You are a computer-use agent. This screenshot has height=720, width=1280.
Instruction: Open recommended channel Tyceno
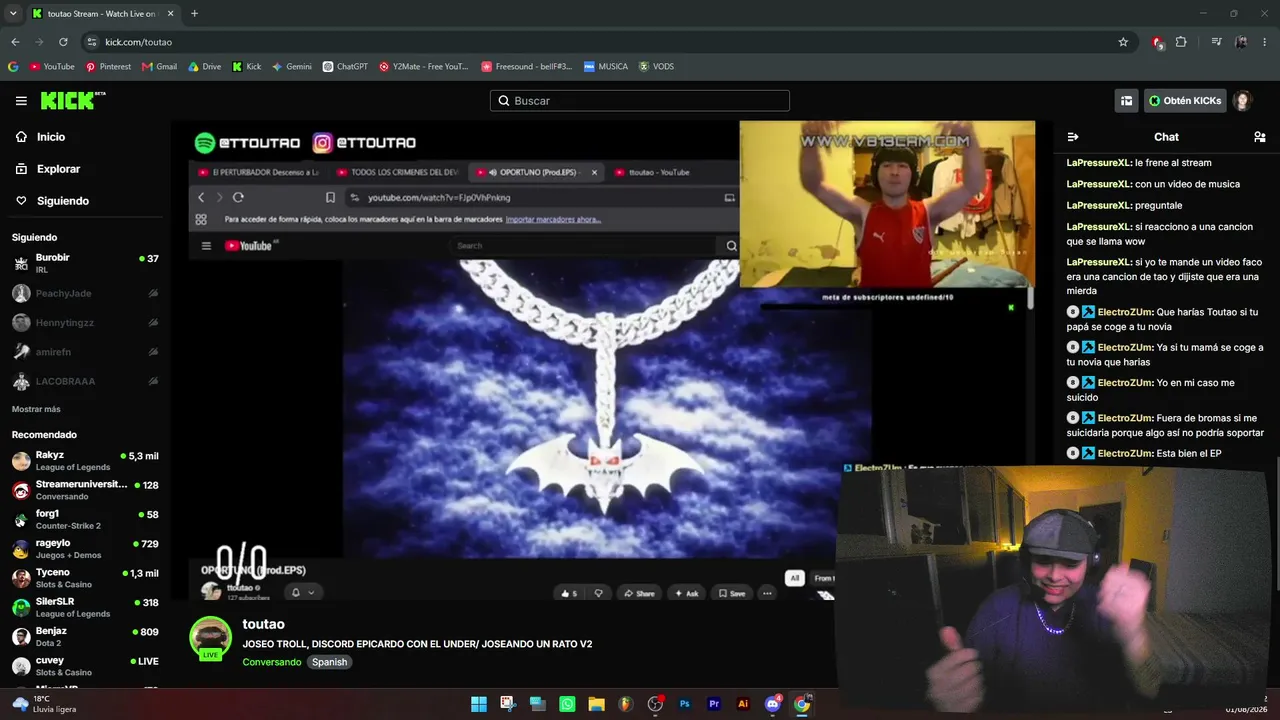(x=85, y=578)
